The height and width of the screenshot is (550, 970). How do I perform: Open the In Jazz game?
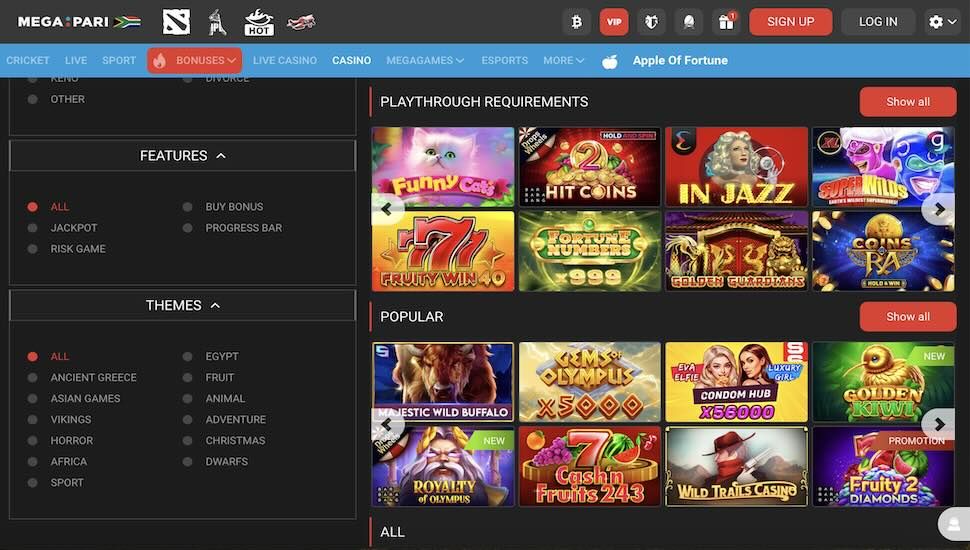(736, 167)
